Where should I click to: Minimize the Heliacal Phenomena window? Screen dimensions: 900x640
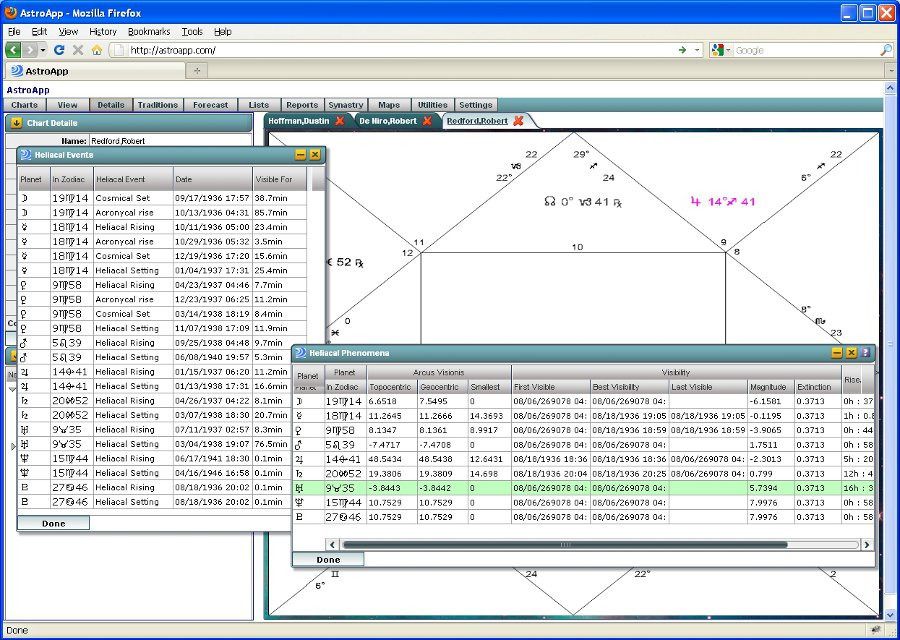click(836, 353)
